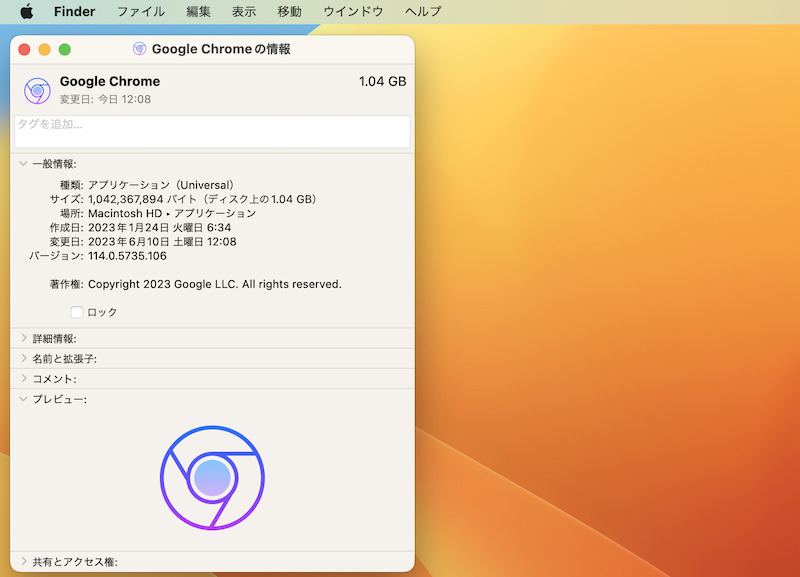Click the green zoom window button
The width and height of the screenshot is (800, 577).
point(65,49)
